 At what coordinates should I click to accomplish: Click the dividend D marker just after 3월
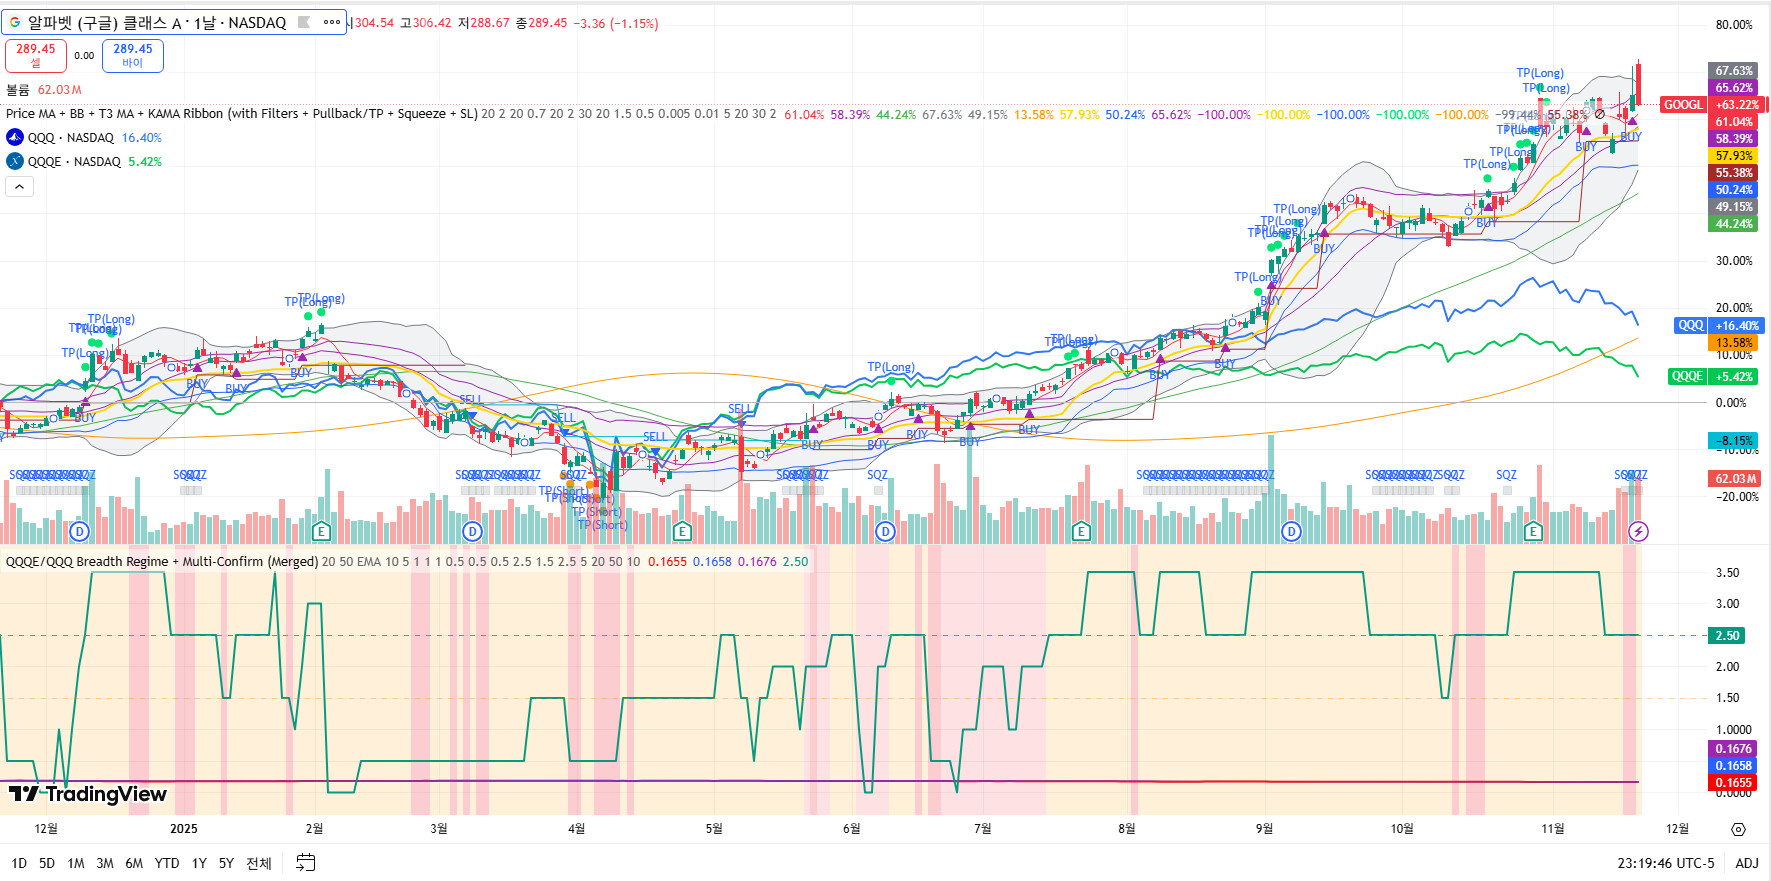pyautogui.click(x=473, y=531)
